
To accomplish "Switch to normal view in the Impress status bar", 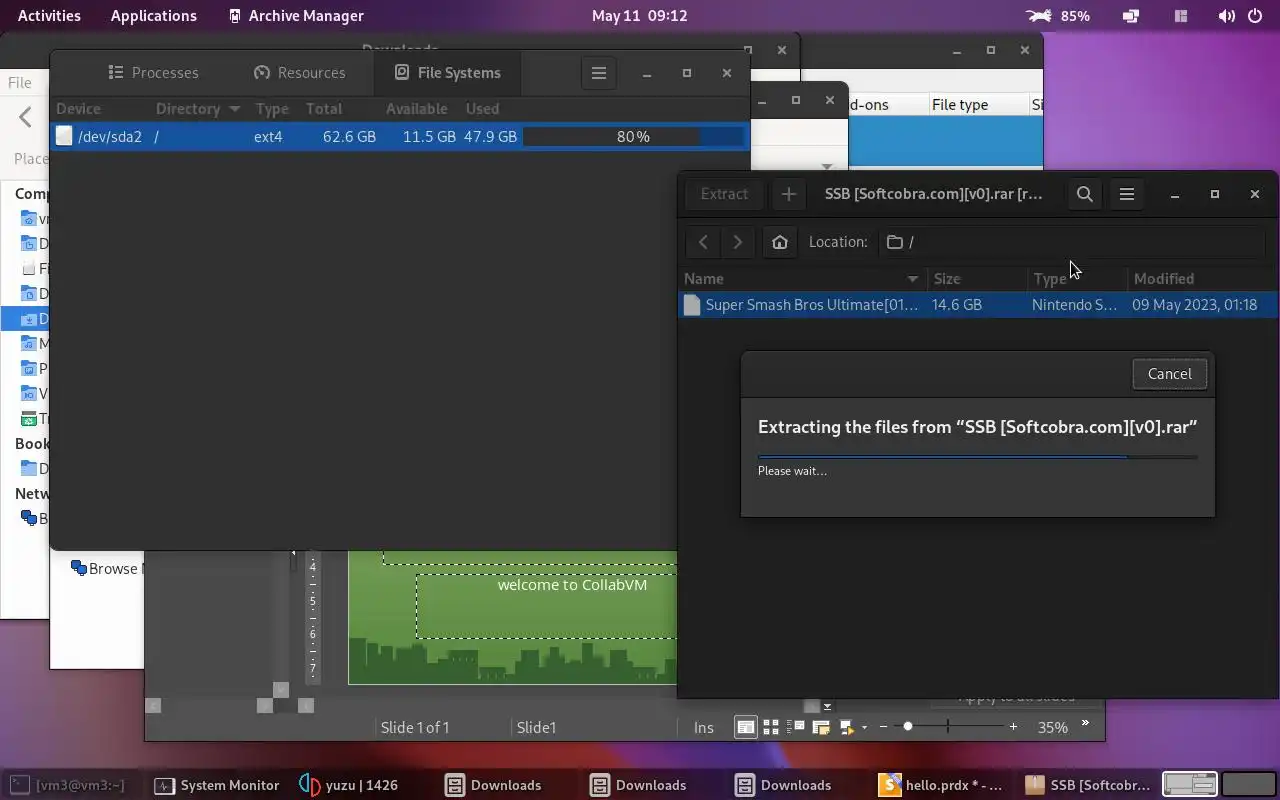I will click(745, 727).
